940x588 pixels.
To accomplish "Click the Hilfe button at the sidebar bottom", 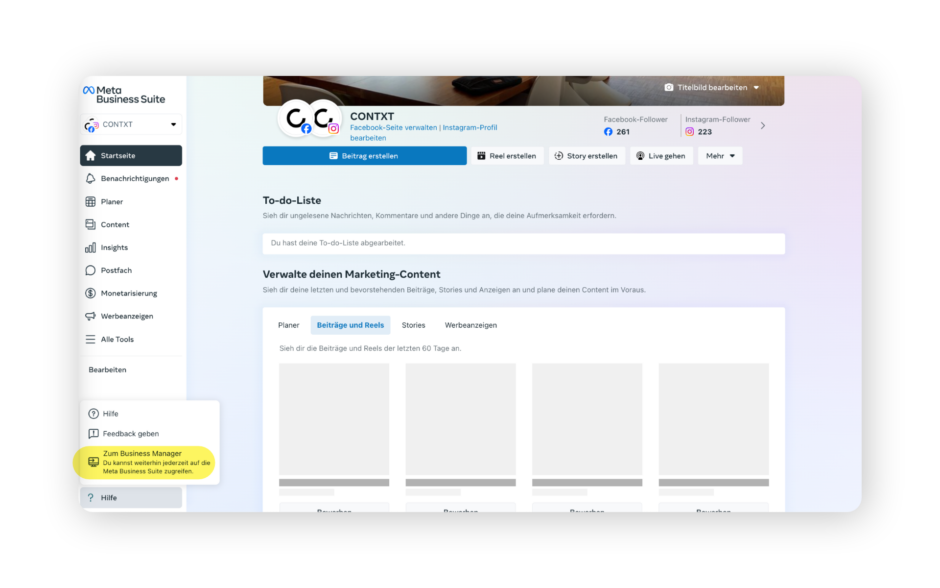I will pos(131,497).
